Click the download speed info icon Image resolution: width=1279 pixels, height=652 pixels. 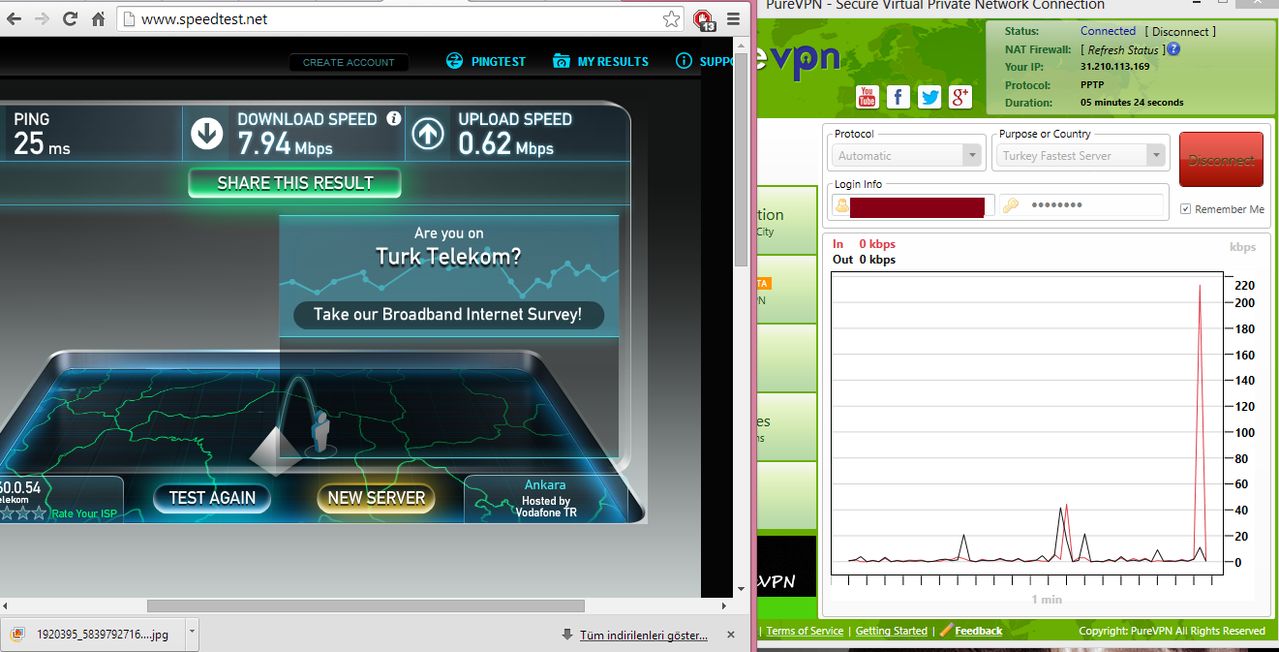394,118
